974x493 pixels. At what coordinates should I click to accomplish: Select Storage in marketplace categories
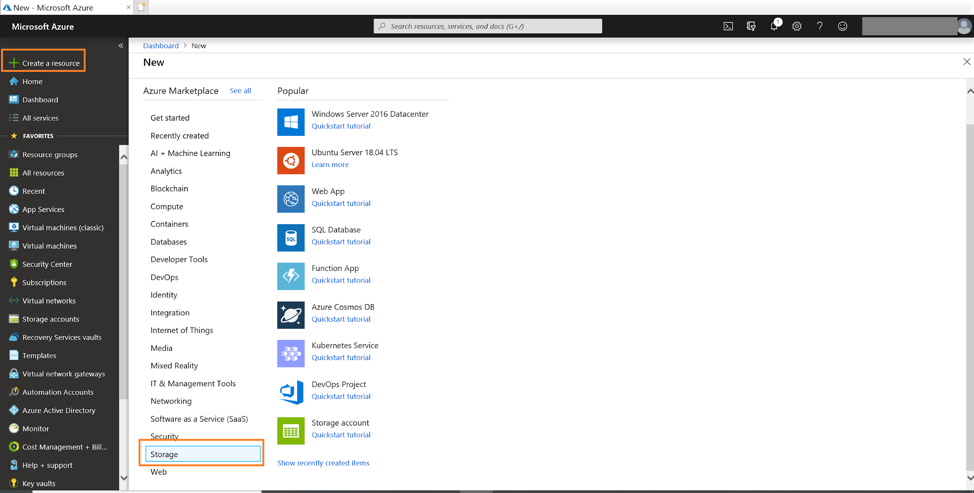click(x=203, y=454)
